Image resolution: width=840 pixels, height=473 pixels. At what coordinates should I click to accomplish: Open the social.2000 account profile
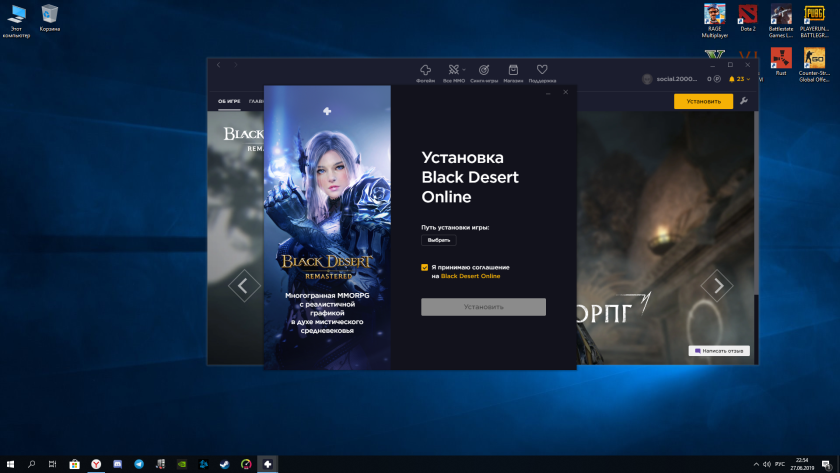point(670,79)
